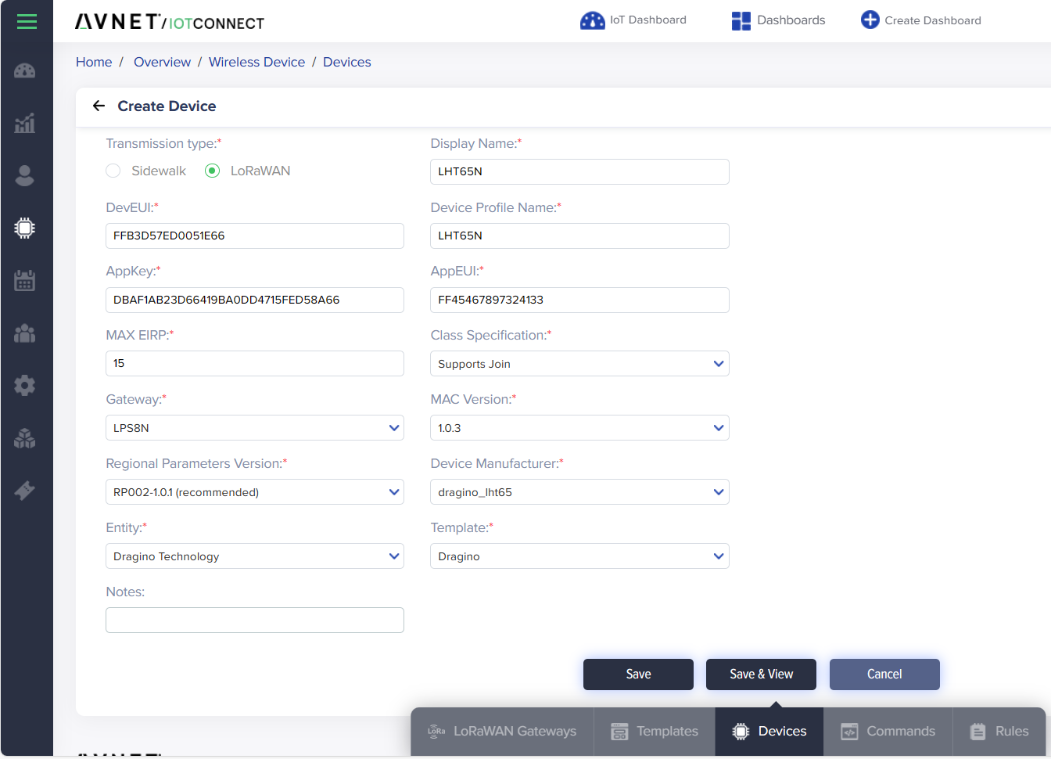Viewport: 1051px width, 759px height.
Task: Focus the Display Name field
Action: [579, 172]
